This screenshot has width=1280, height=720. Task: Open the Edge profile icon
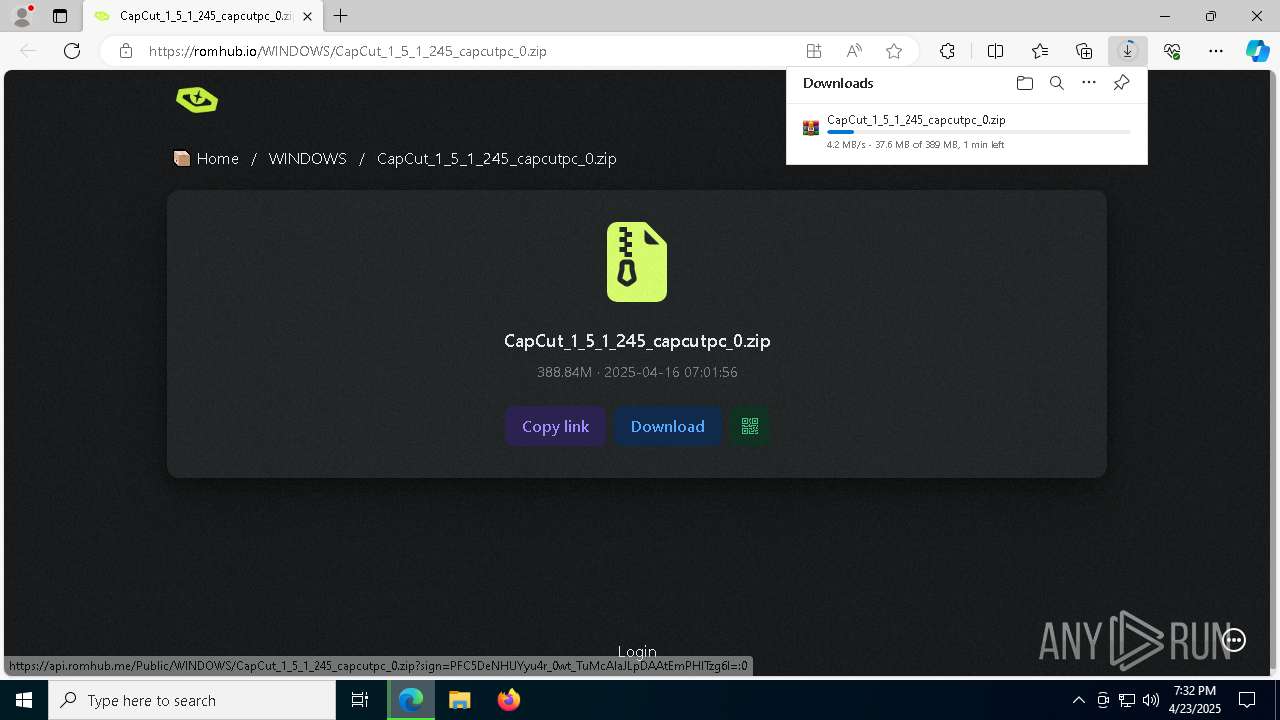coord(22,16)
